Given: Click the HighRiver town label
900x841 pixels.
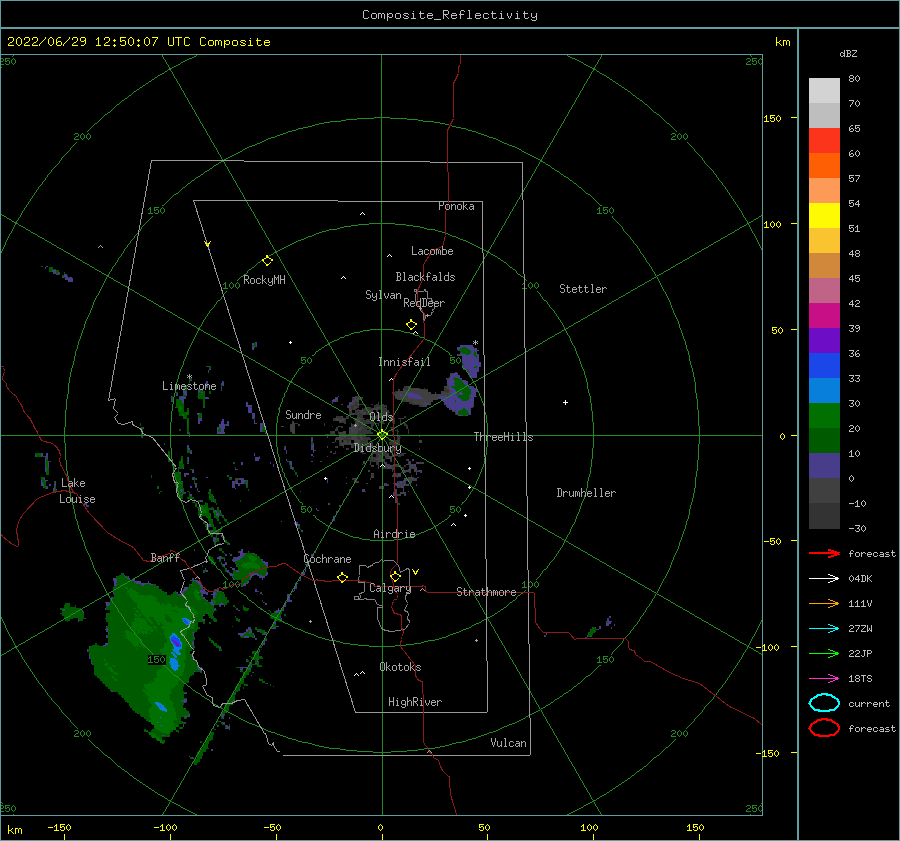Looking at the screenshot, I should pos(415,702).
